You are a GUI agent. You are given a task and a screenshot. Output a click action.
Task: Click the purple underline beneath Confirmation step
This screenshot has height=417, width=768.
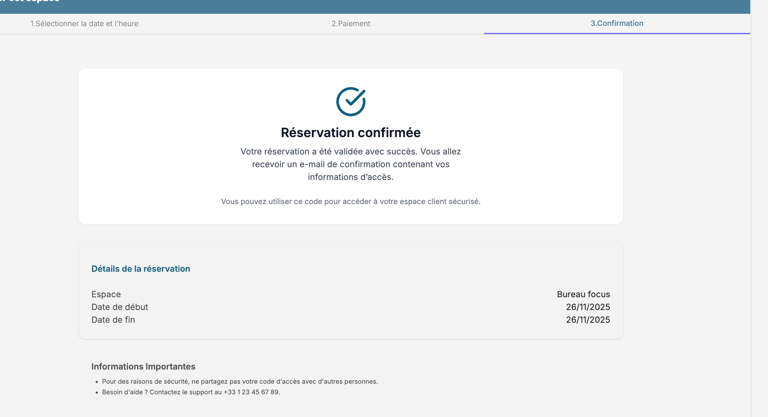click(617, 33)
